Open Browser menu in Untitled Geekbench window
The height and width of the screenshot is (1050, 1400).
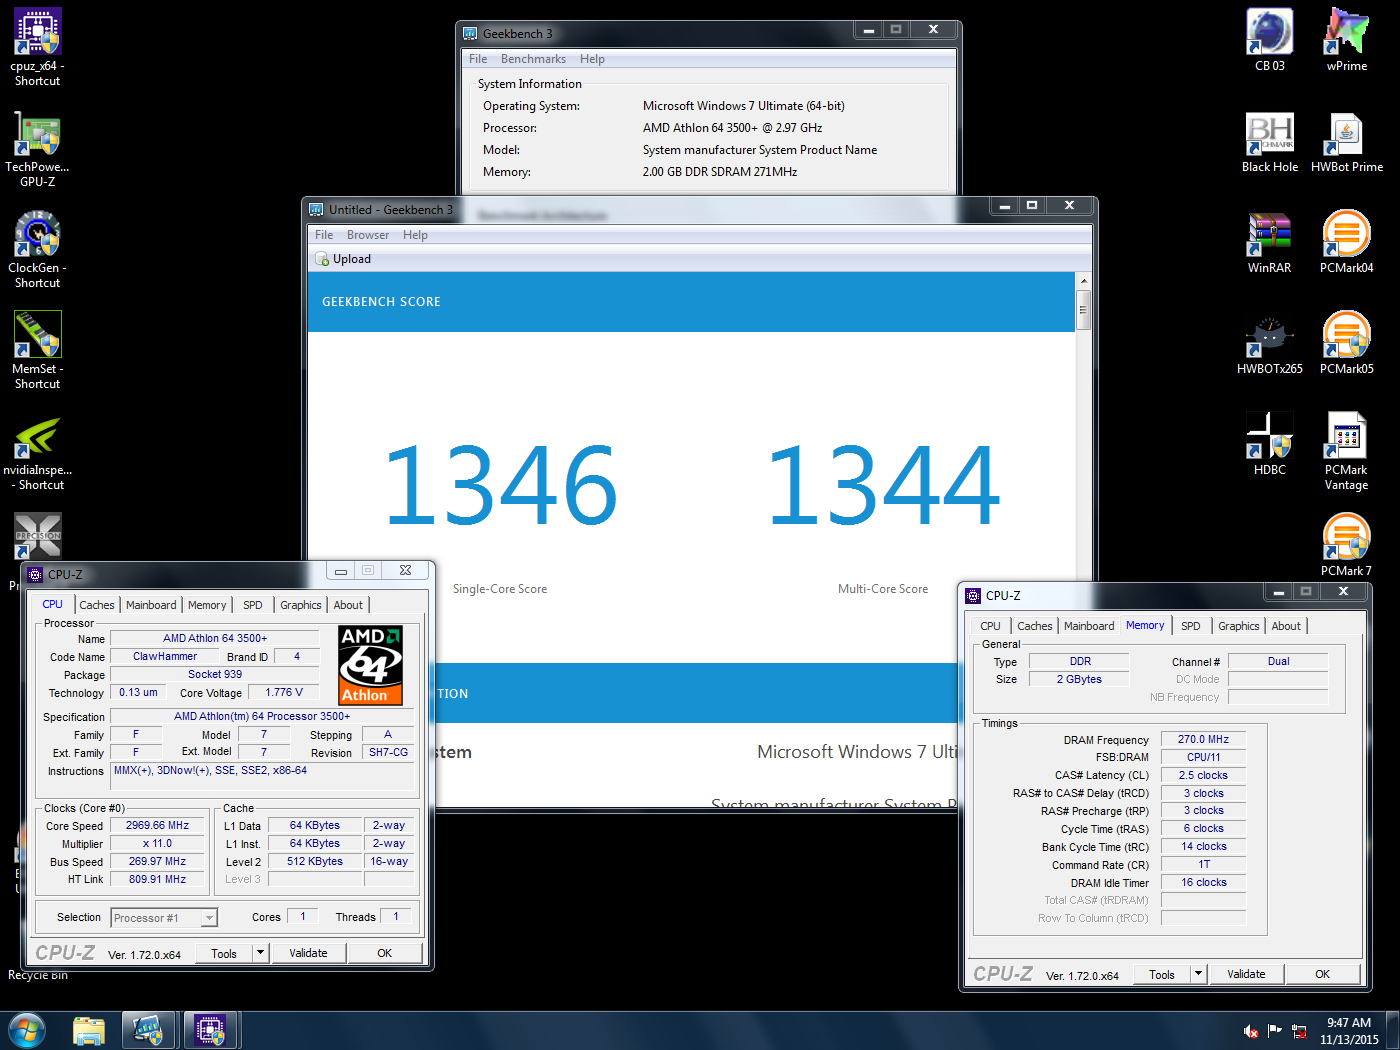pos(368,235)
